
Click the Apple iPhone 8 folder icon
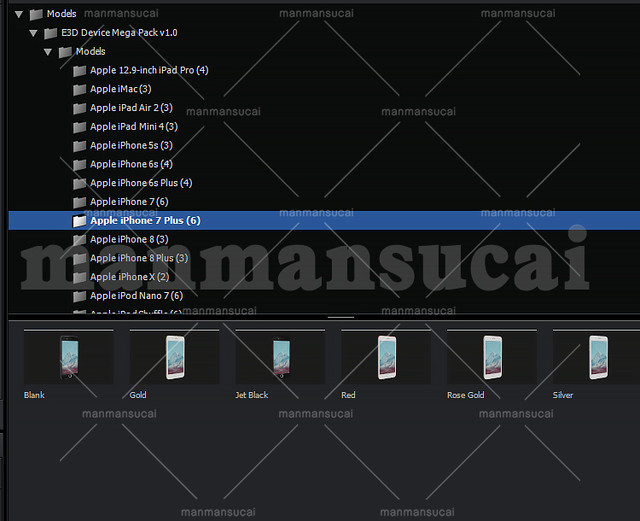coord(79,240)
